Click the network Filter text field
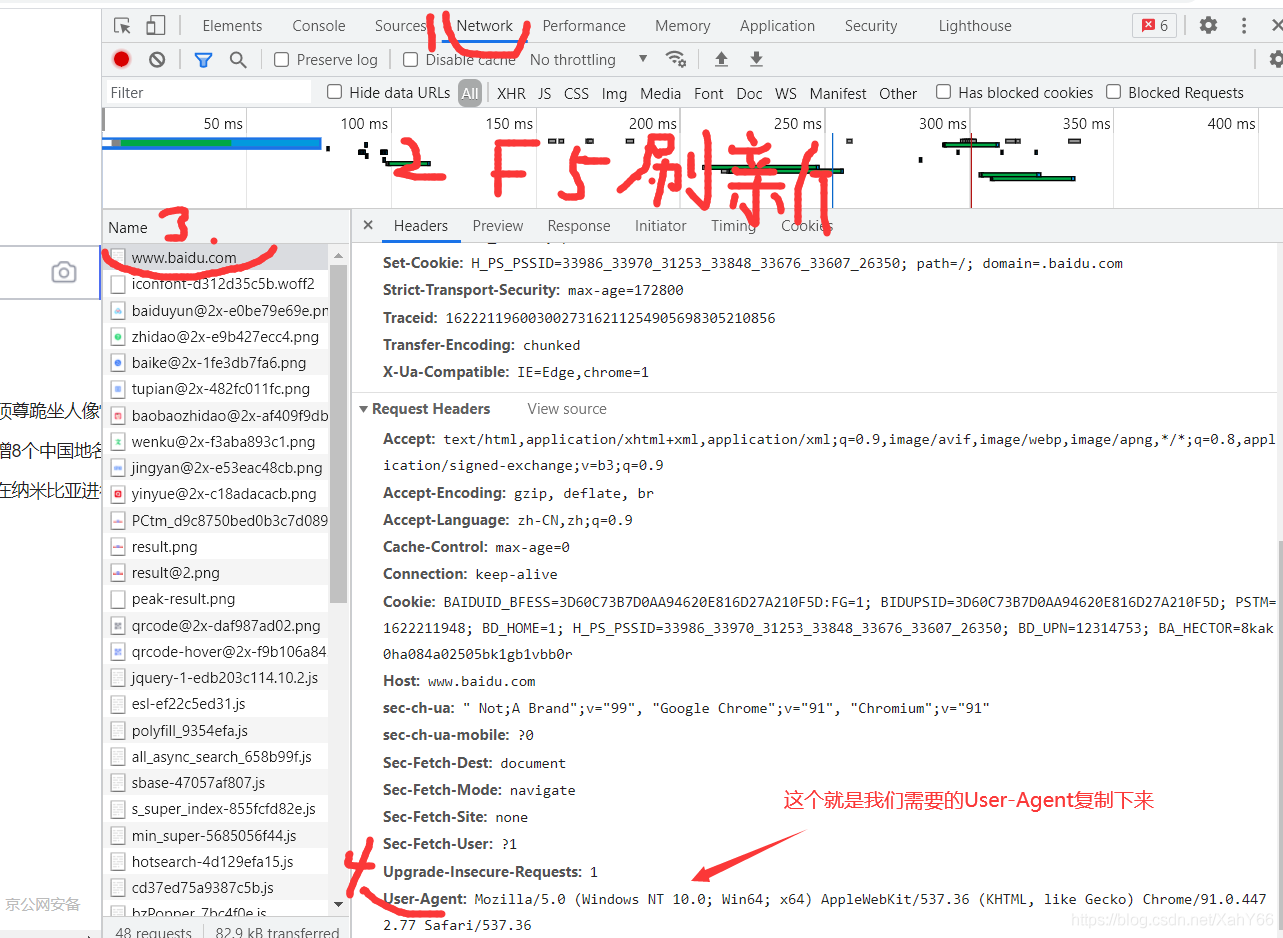1283x938 pixels. tap(209, 93)
